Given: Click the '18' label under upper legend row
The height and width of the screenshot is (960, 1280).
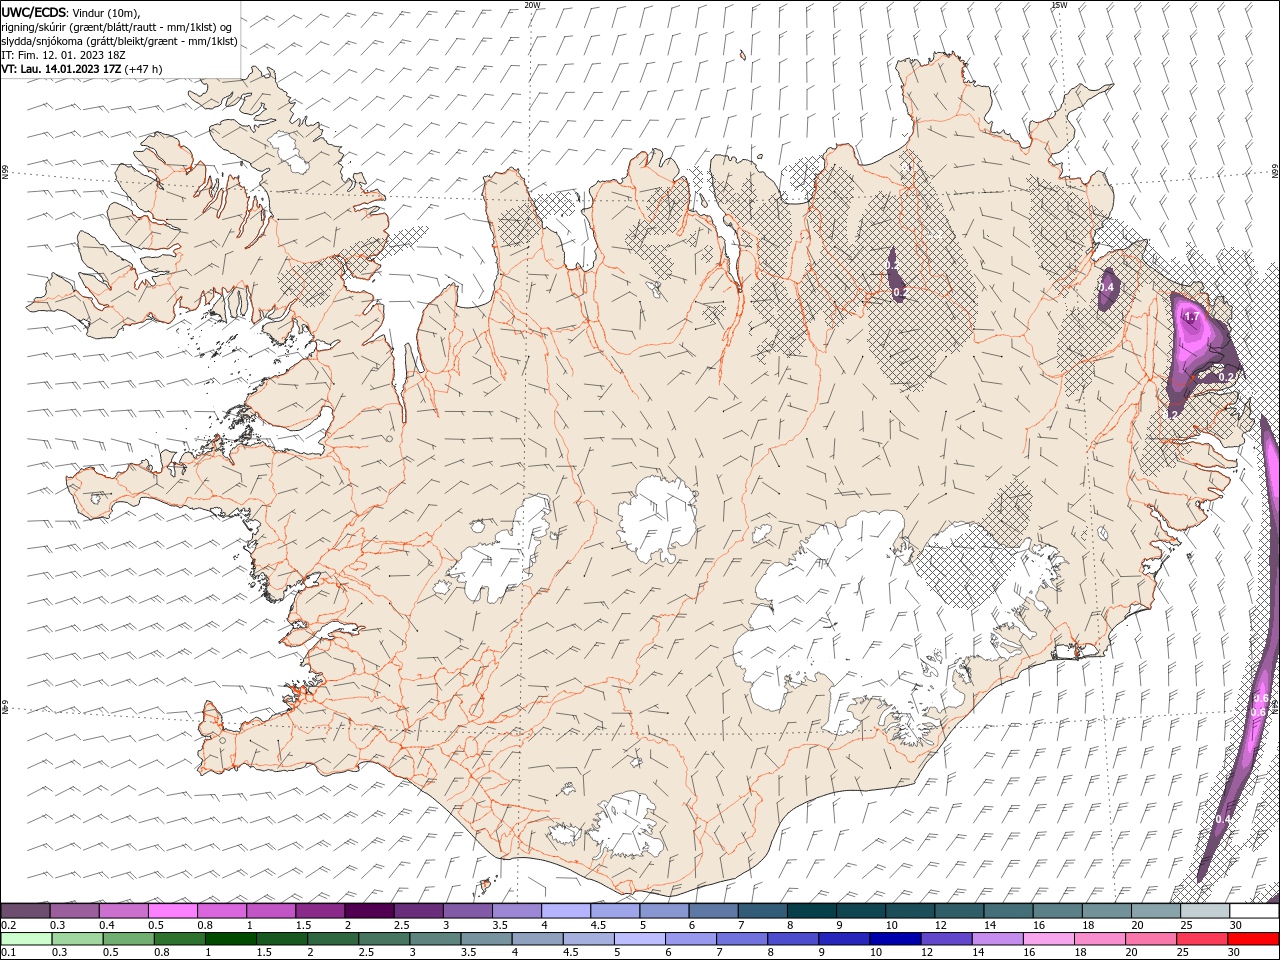Looking at the screenshot, I should click(x=1088, y=925).
